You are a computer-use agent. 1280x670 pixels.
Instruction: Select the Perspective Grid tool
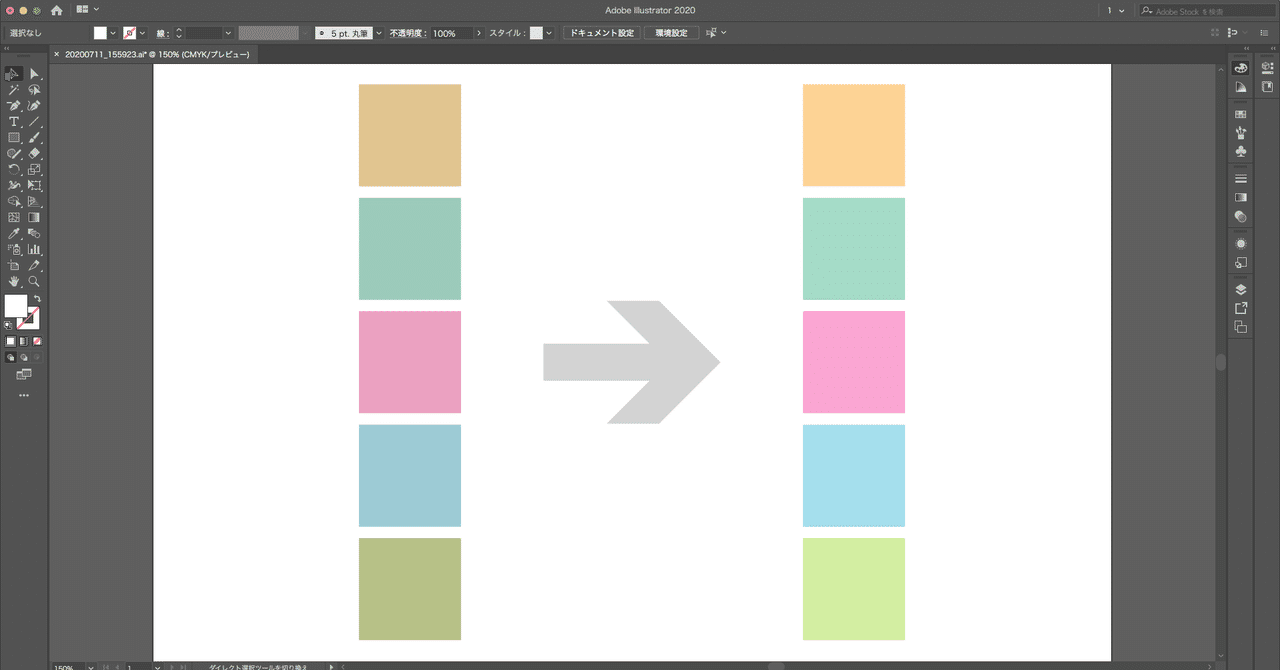[x=34, y=201]
